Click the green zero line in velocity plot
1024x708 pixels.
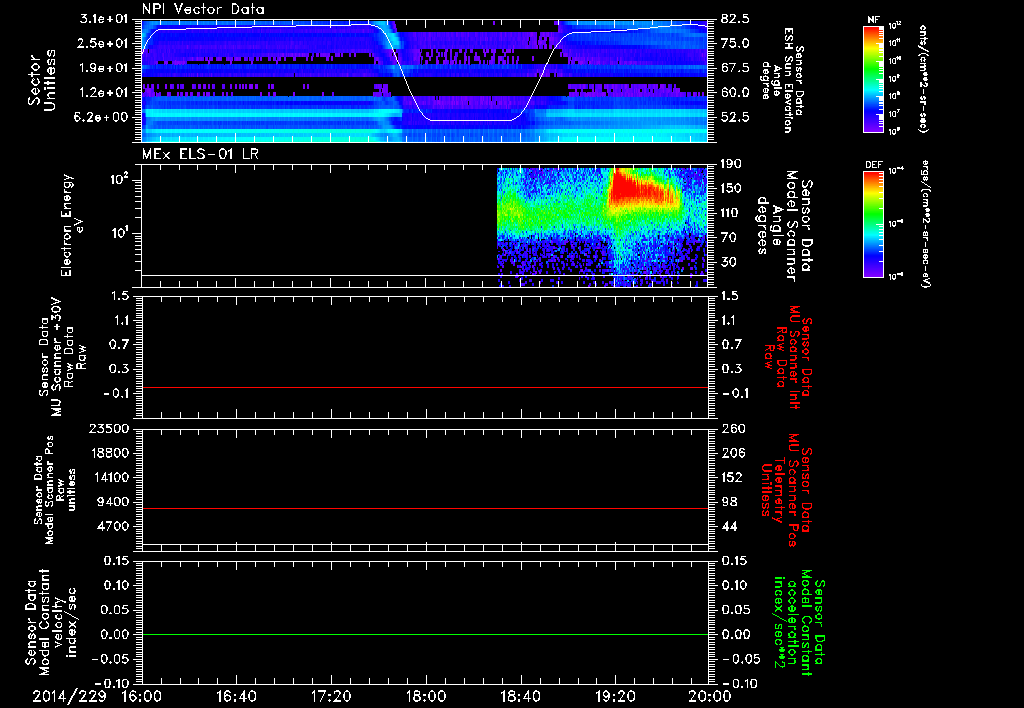point(424,634)
